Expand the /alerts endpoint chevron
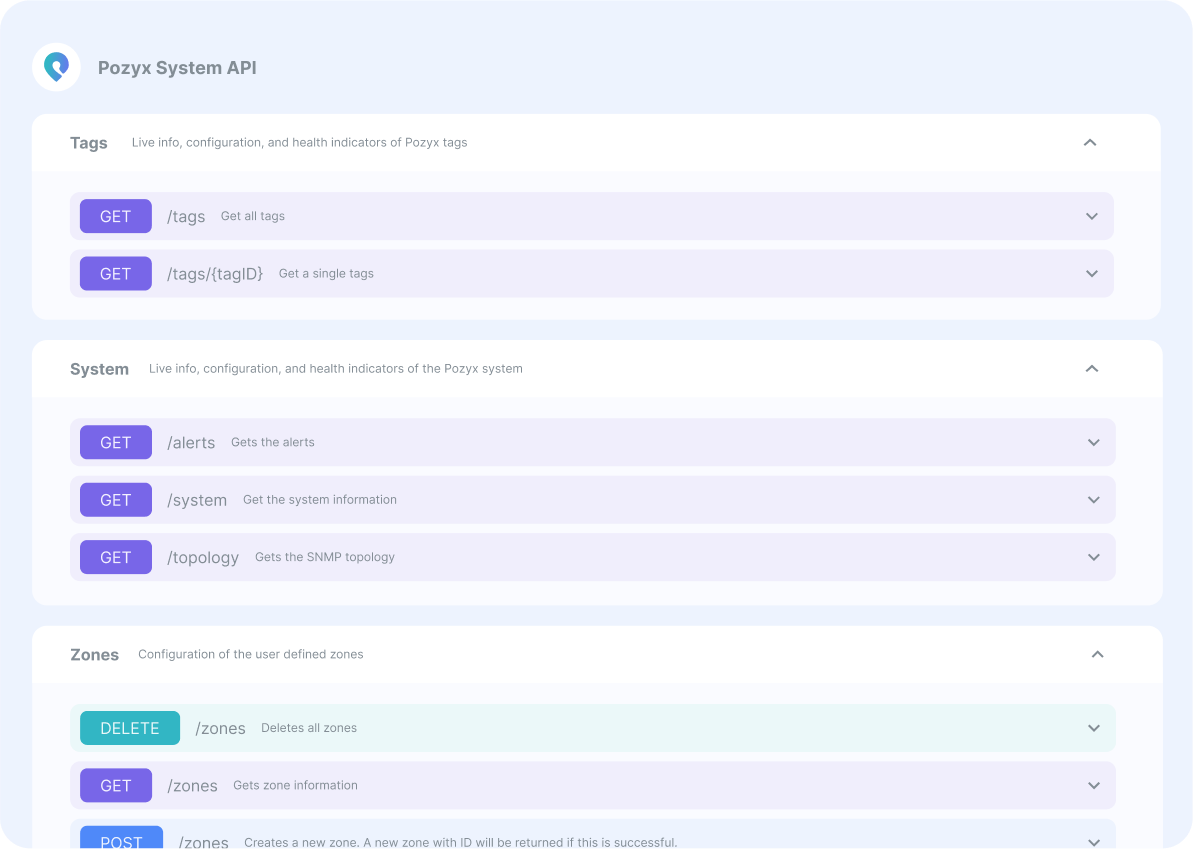Viewport: 1193px width, 849px height. (x=1093, y=443)
